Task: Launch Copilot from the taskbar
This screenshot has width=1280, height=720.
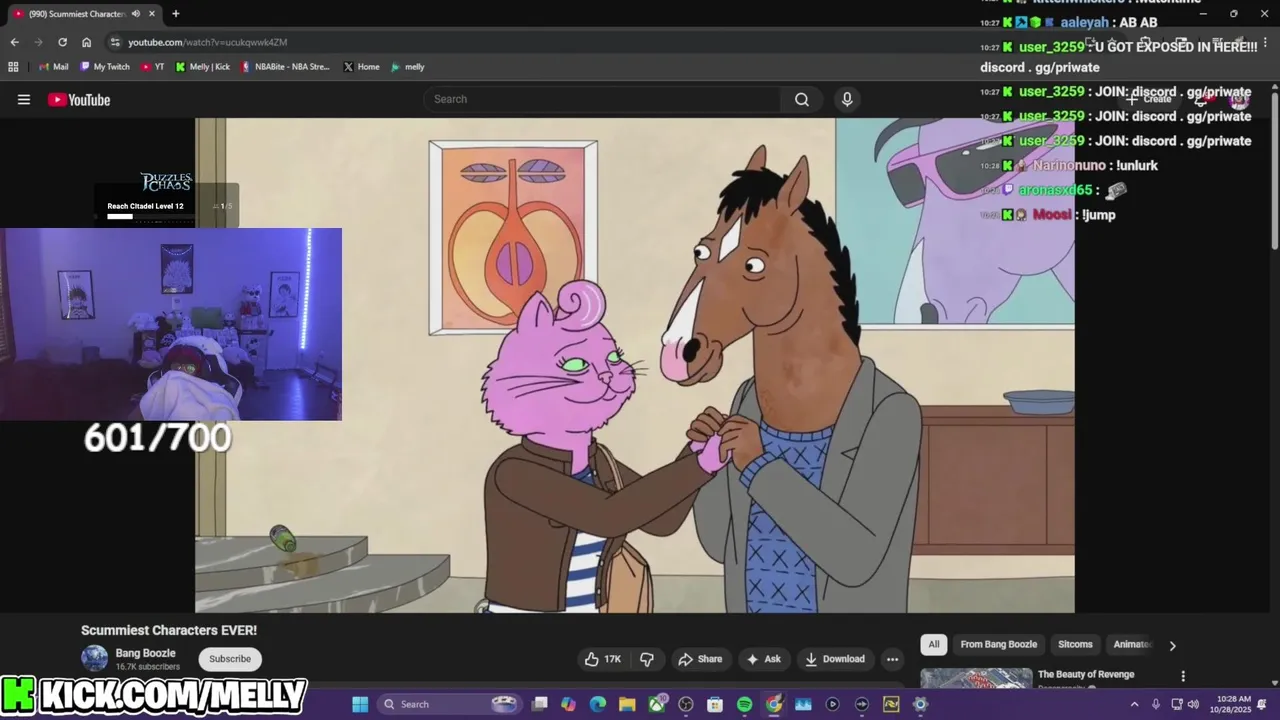Action: (x=569, y=704)
